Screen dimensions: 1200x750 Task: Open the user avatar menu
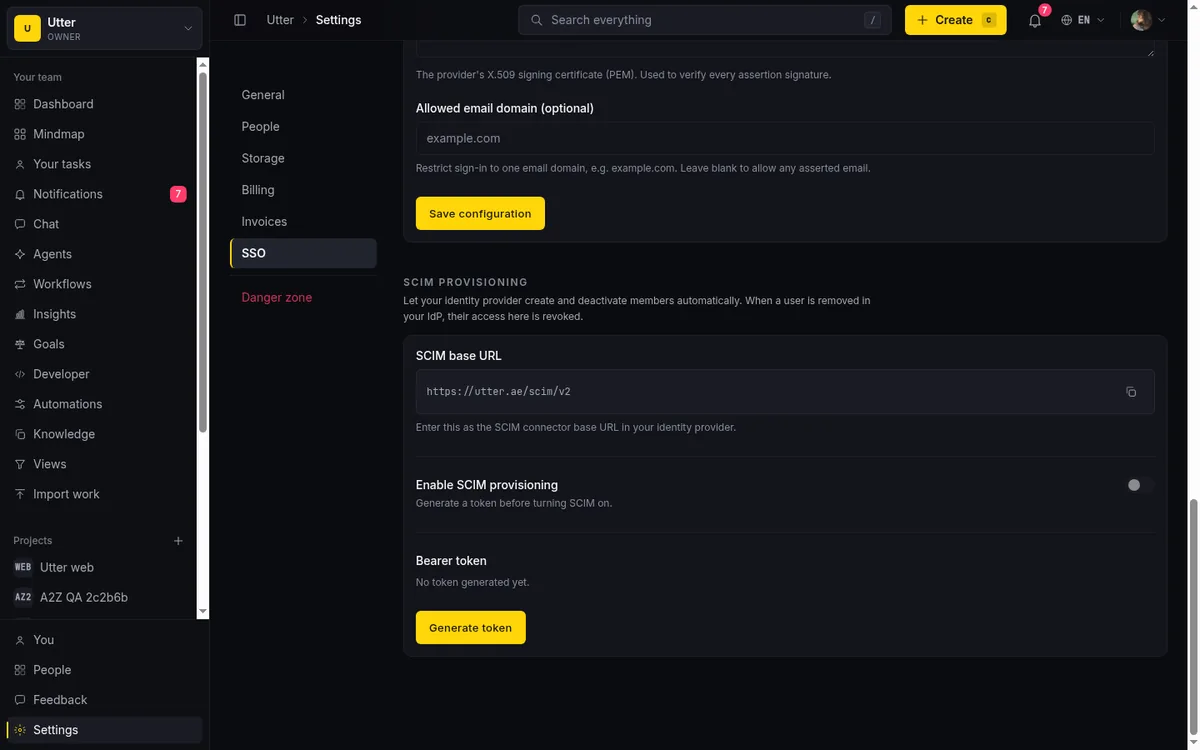coord(1148,20)
